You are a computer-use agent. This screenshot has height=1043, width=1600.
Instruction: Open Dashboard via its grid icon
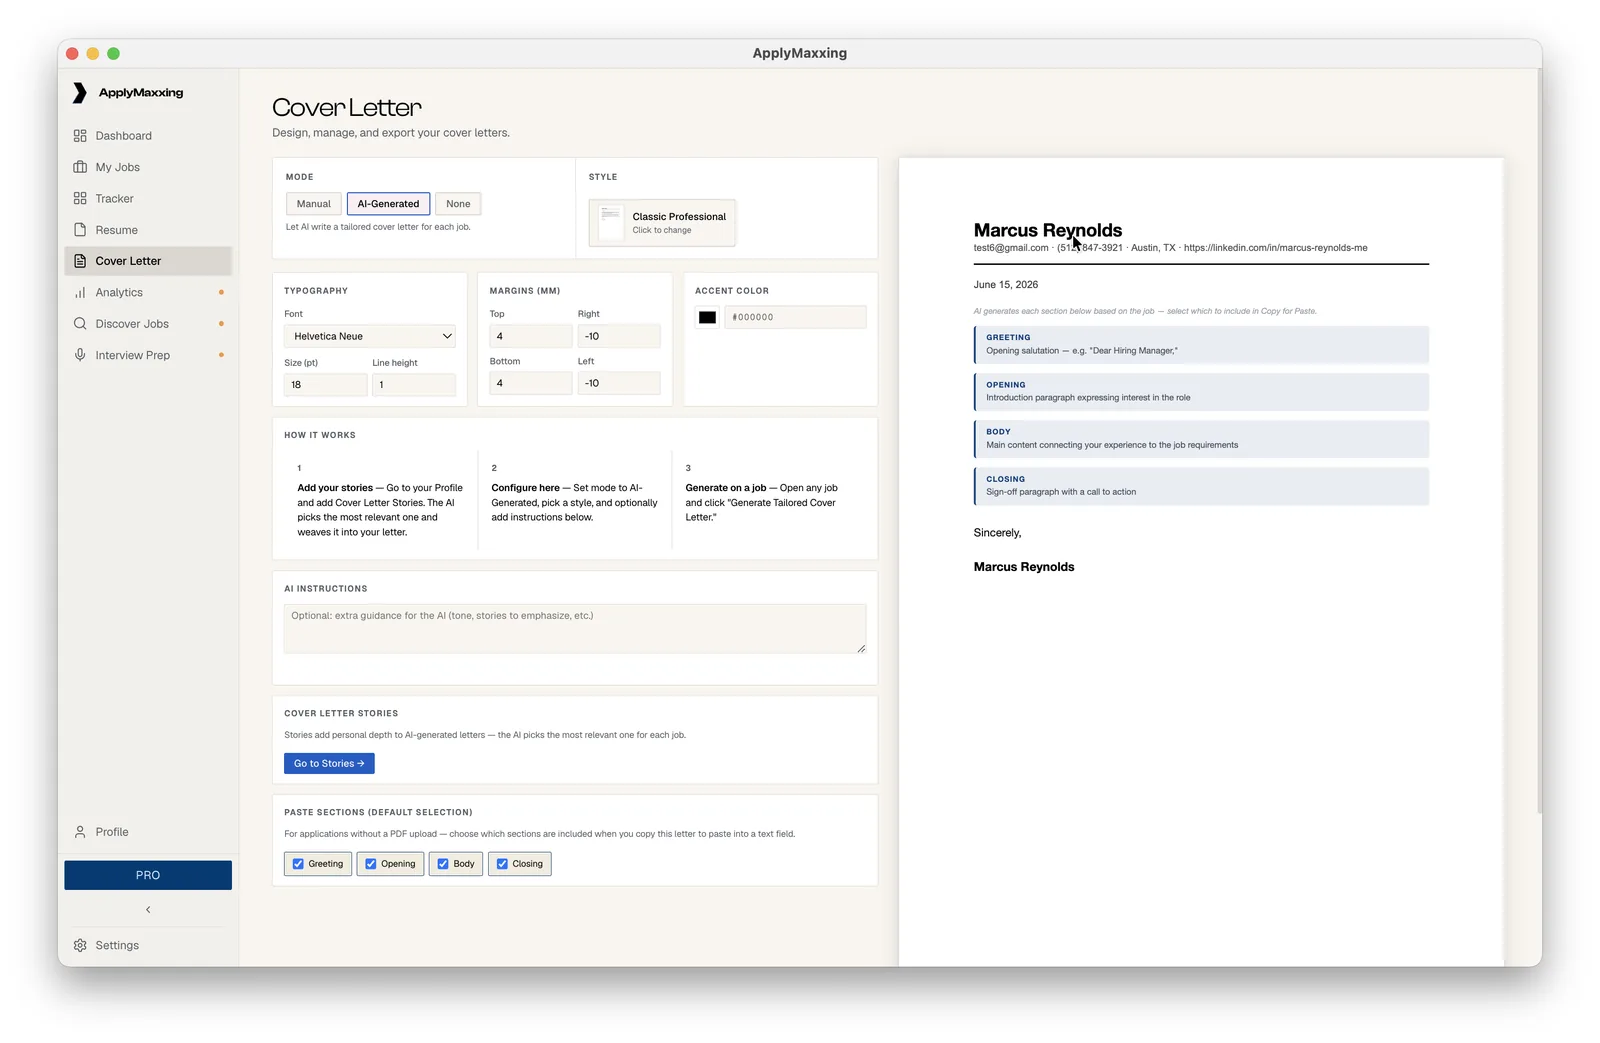coord(80,136)
